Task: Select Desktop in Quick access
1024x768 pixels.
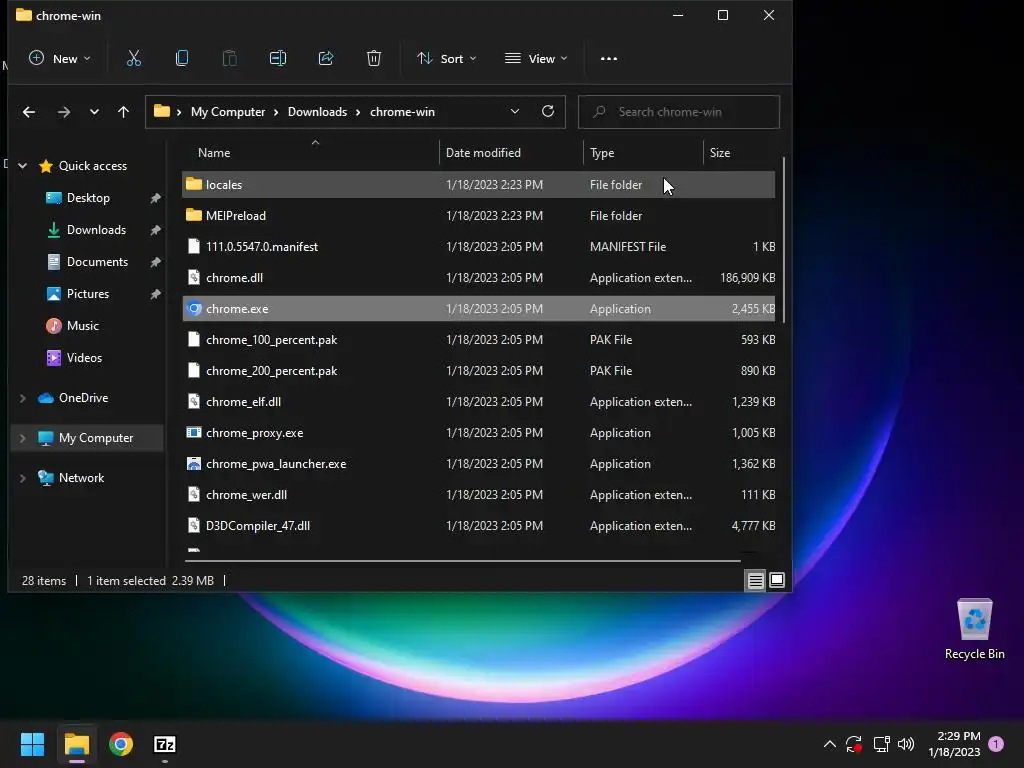Action: [x=88, y=198]
